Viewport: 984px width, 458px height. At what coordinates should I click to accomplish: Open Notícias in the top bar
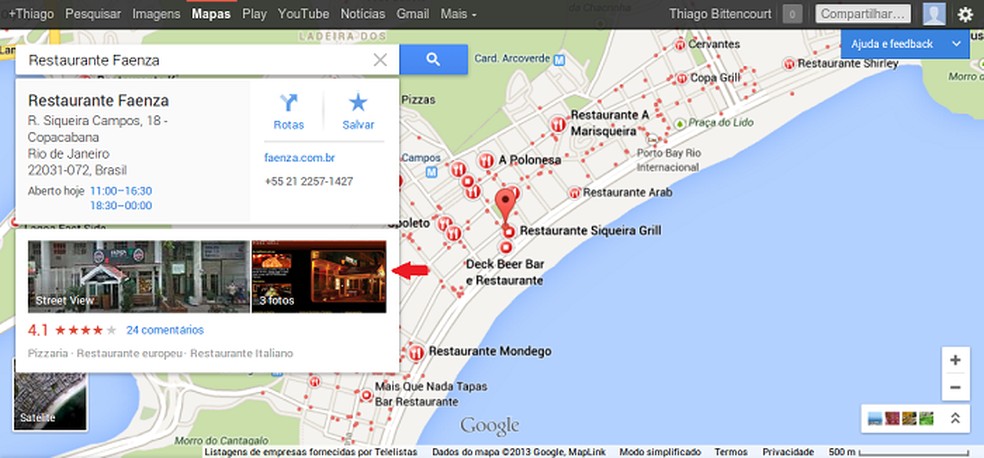363,14
